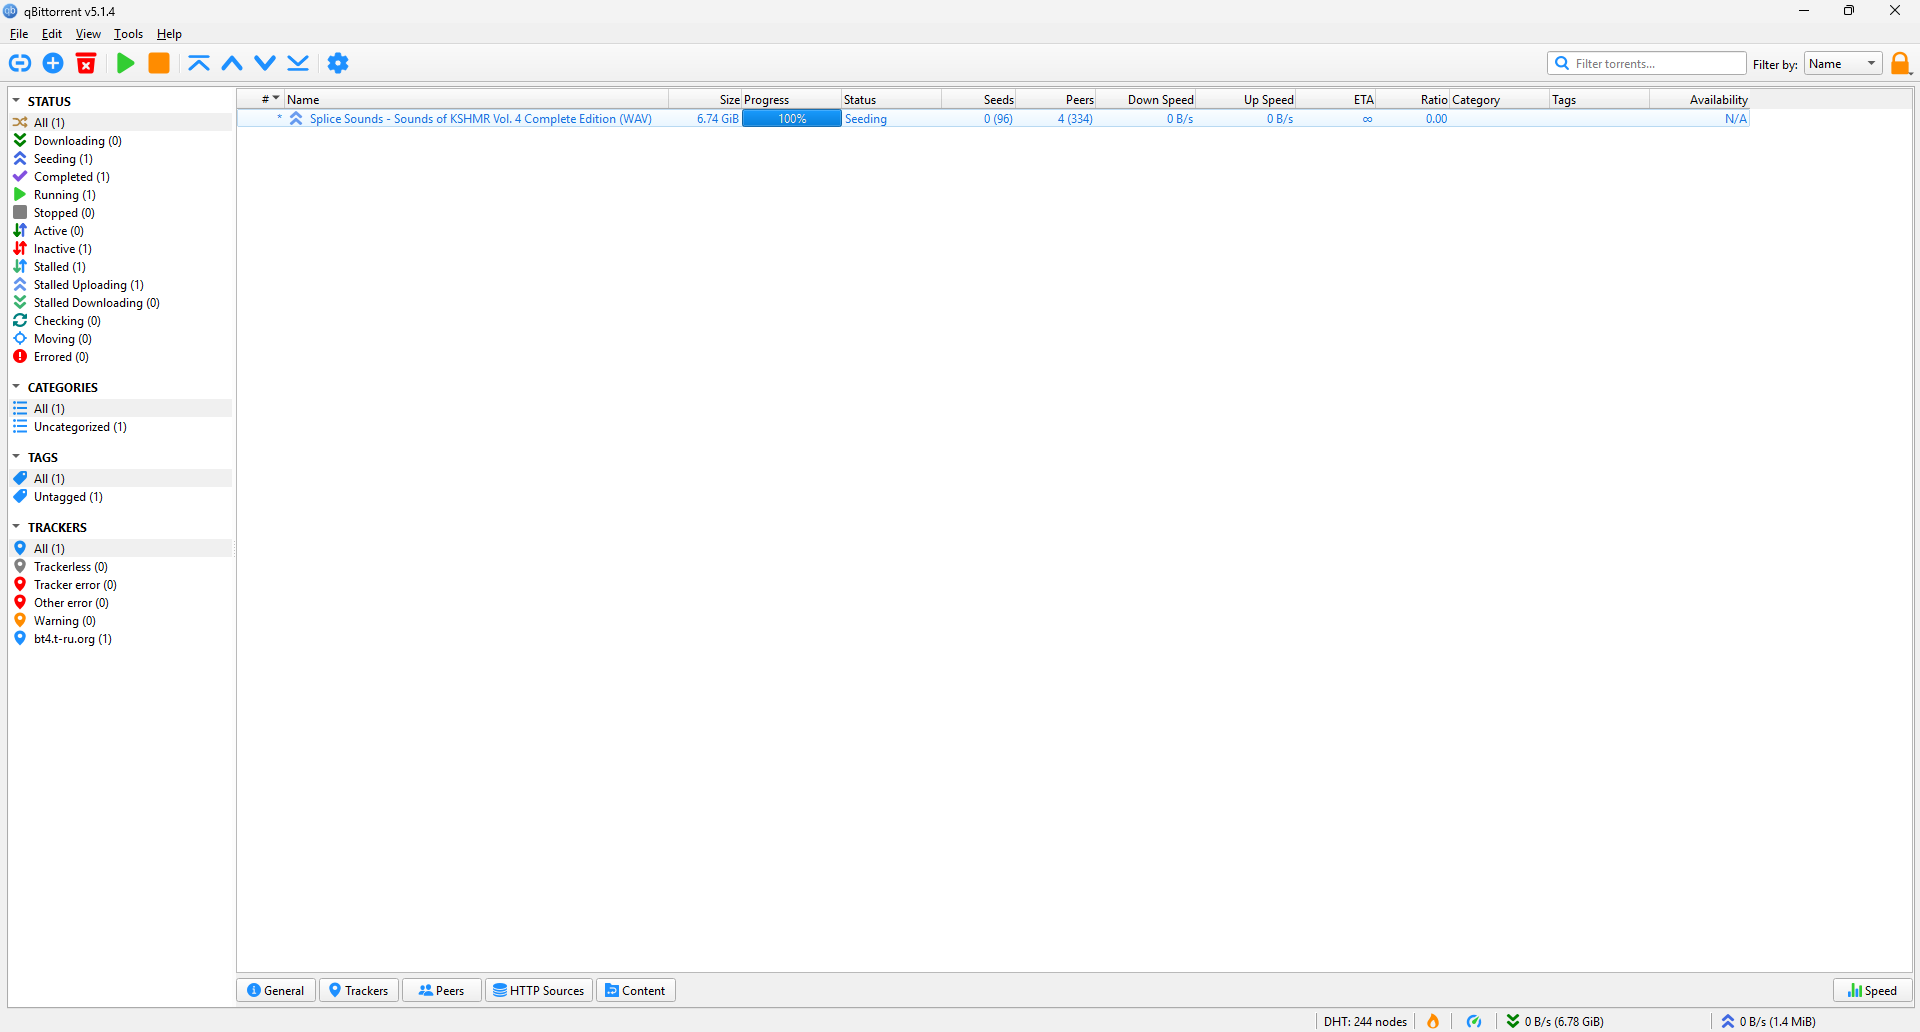Filter by Downloading (0) status

point(78,141)
